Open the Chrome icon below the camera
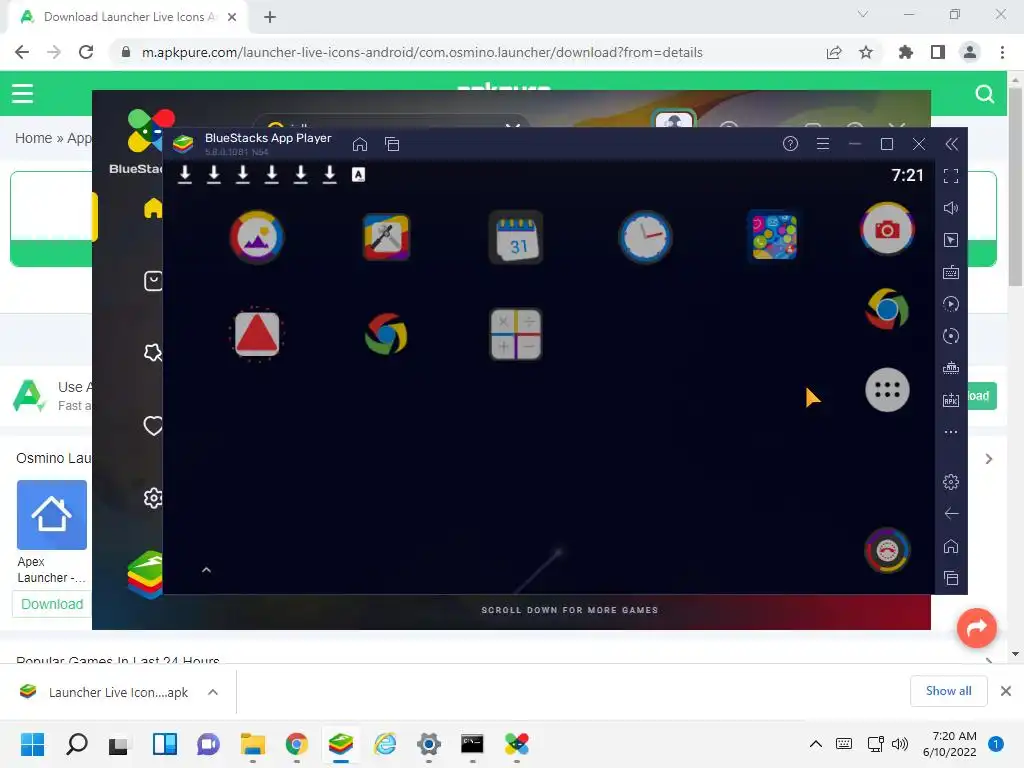This screenshot has height=768, width=1024. click(x=887, y=309)
